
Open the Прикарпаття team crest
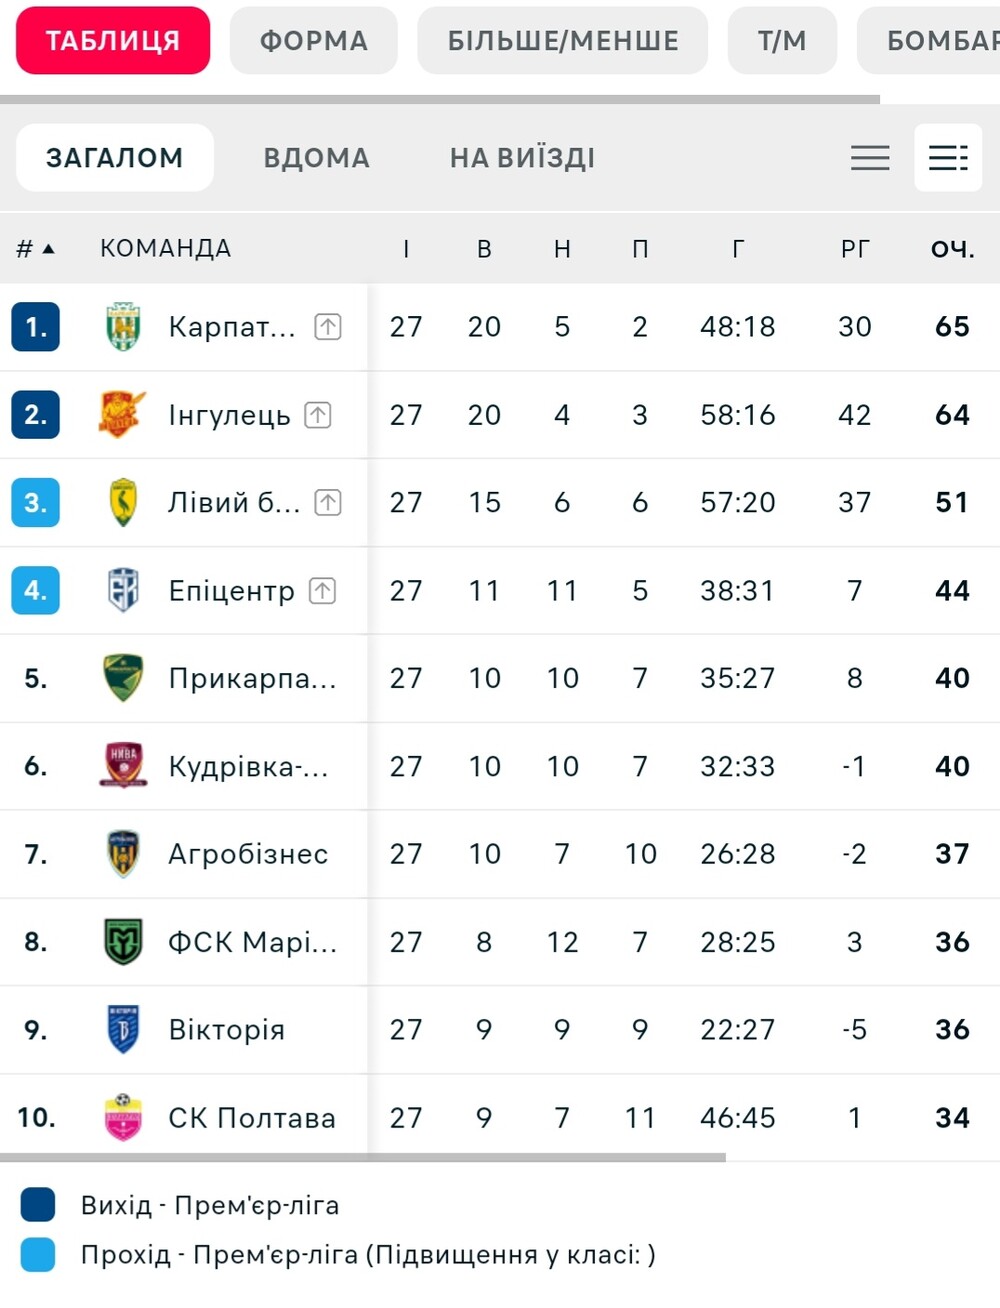click(123, 678)
